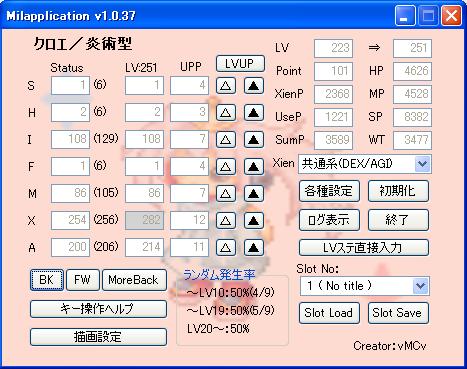
Task: Open LVステ直接入力 direct input
Action: tap(364, 247)
